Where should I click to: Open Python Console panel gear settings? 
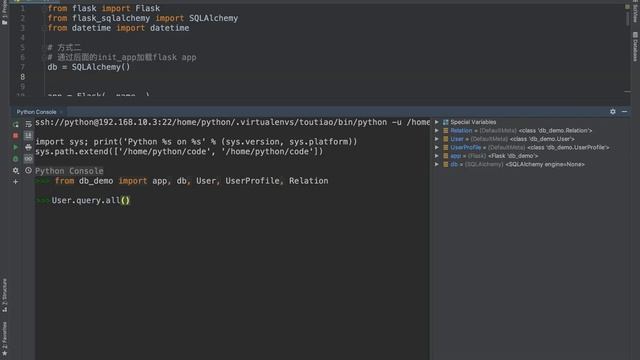(613, 111)
